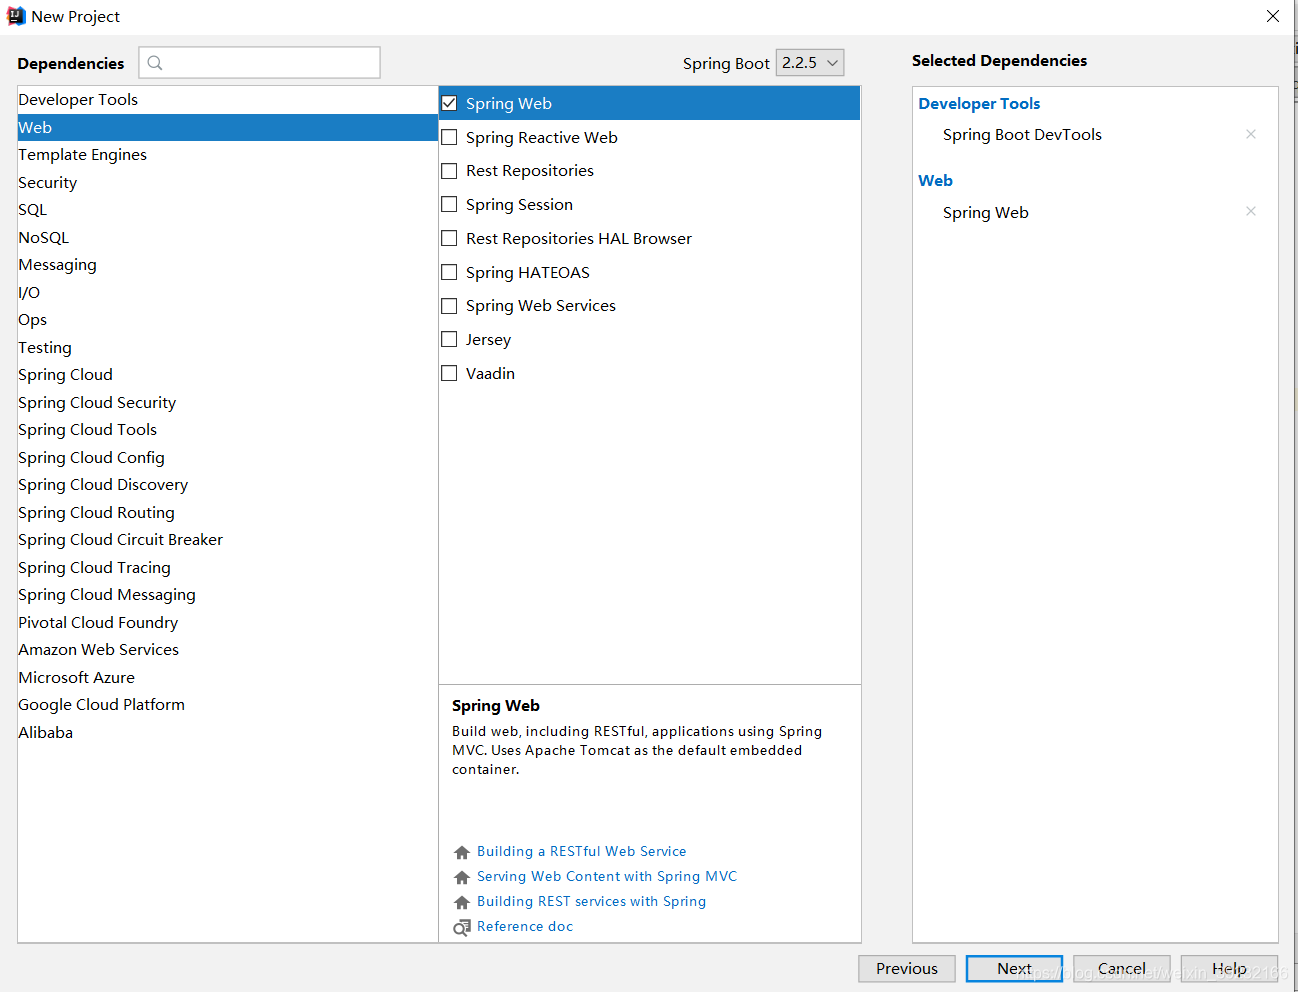Choose the Ops category

pyautogui.click(x=228, y=320)
